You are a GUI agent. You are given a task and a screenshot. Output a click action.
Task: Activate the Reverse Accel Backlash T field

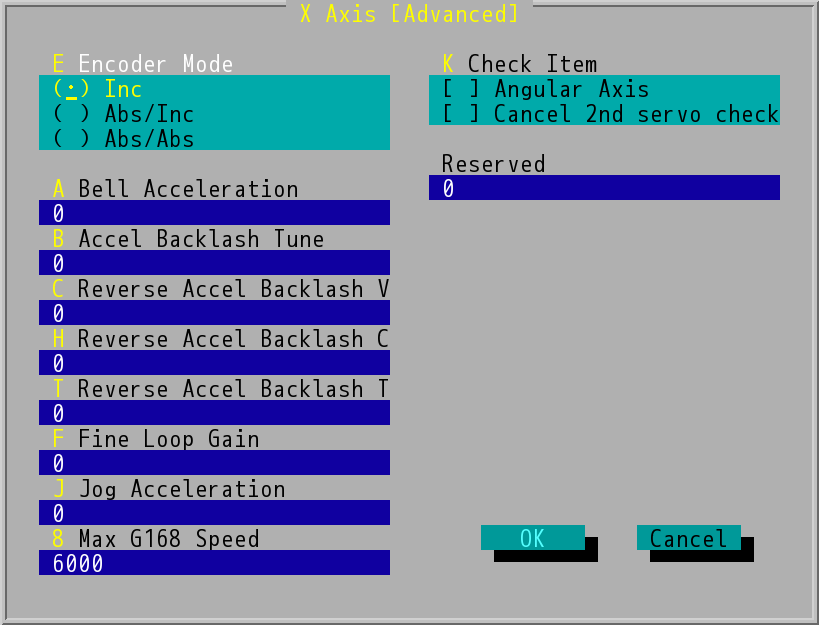[214, 412]
